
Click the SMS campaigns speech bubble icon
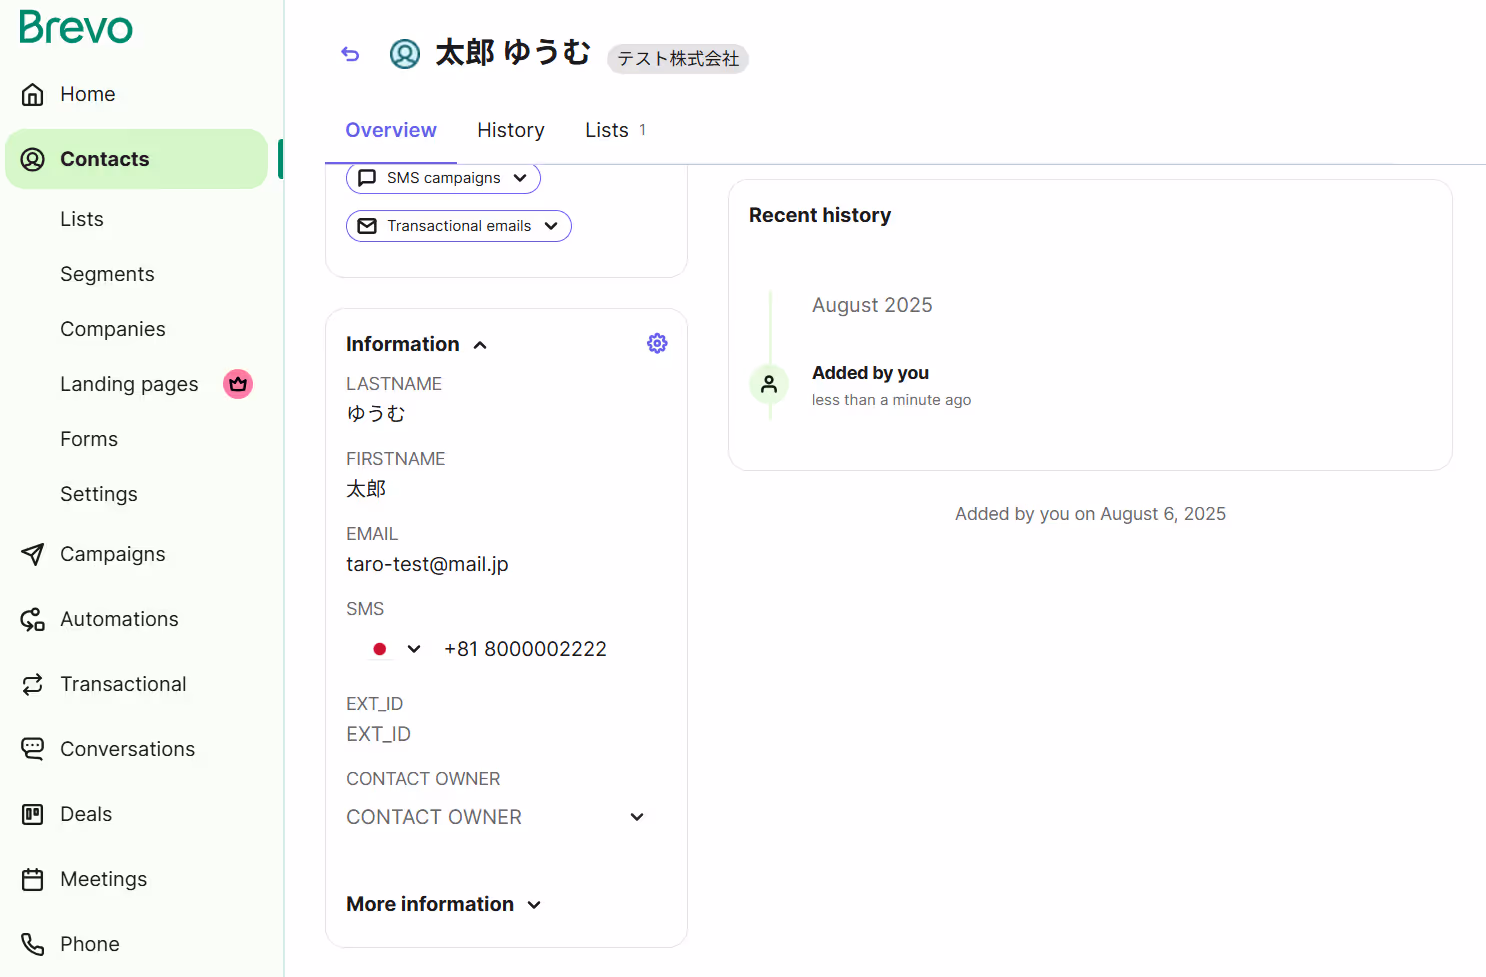367,178
